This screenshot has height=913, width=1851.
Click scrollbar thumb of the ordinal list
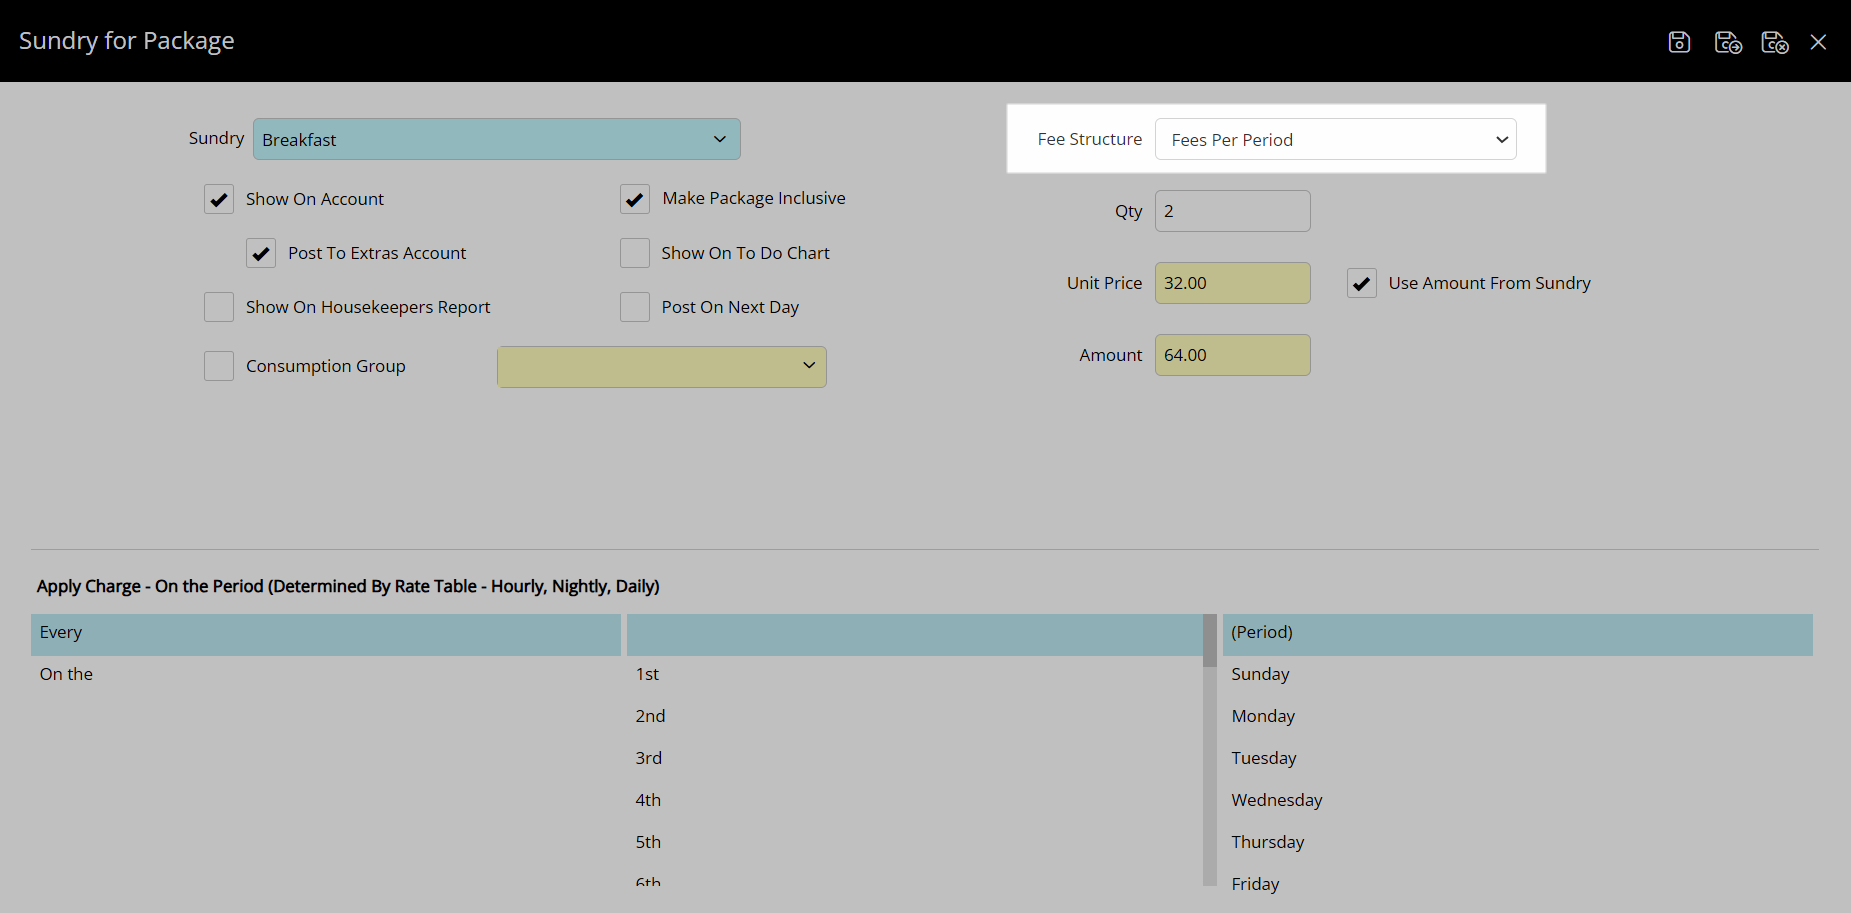[1209, 641]
